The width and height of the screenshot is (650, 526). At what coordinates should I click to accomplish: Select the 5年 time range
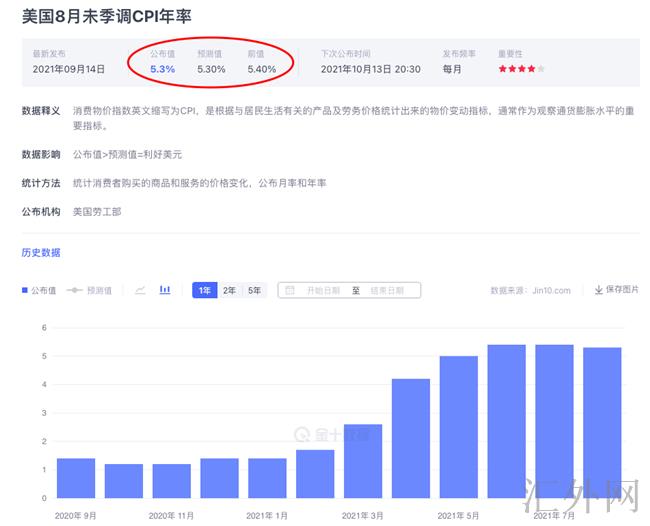click(x=254, y=290)
